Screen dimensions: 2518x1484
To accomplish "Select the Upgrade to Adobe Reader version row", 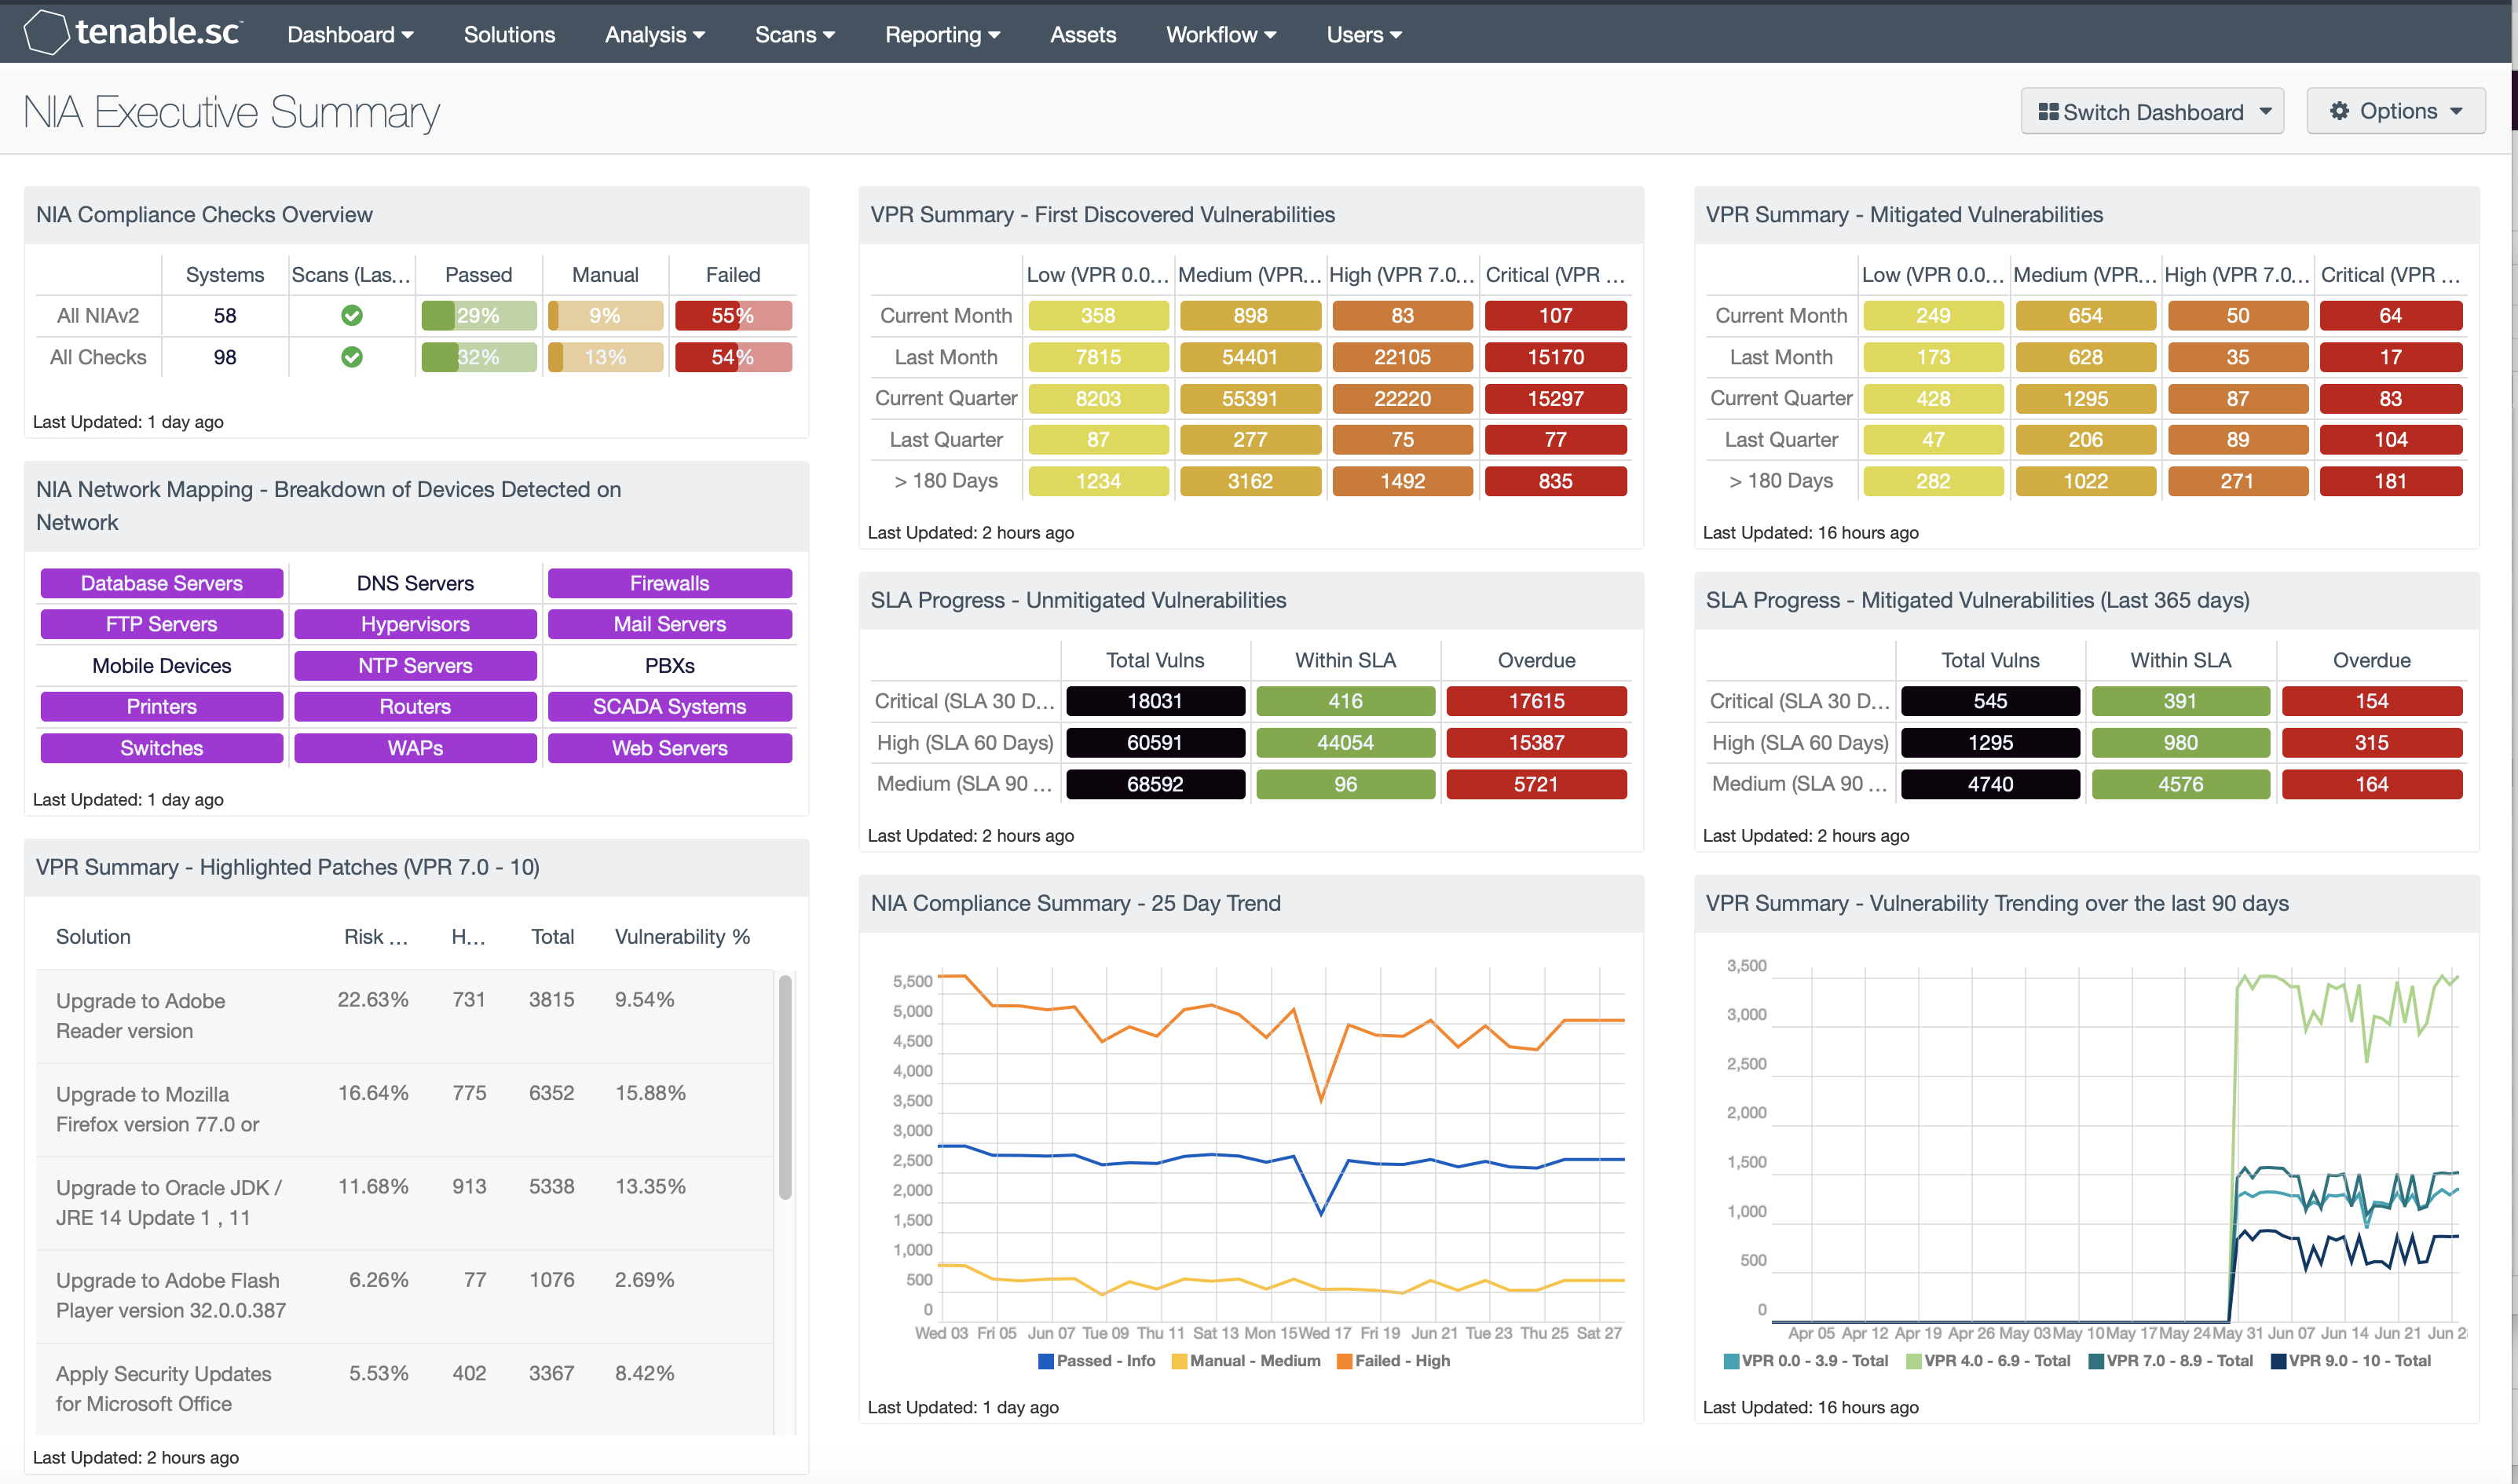I will pyautogui.click(x=405, y=1016).
